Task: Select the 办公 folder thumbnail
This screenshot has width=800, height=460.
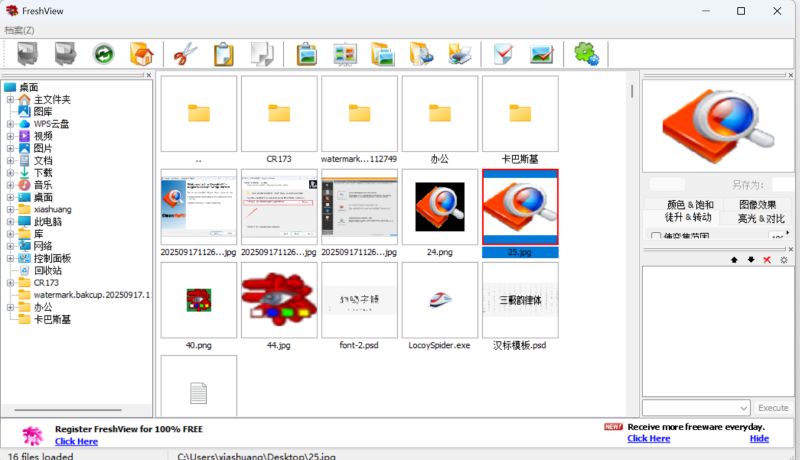Action: pyautogui.click(x=440, y=114)
